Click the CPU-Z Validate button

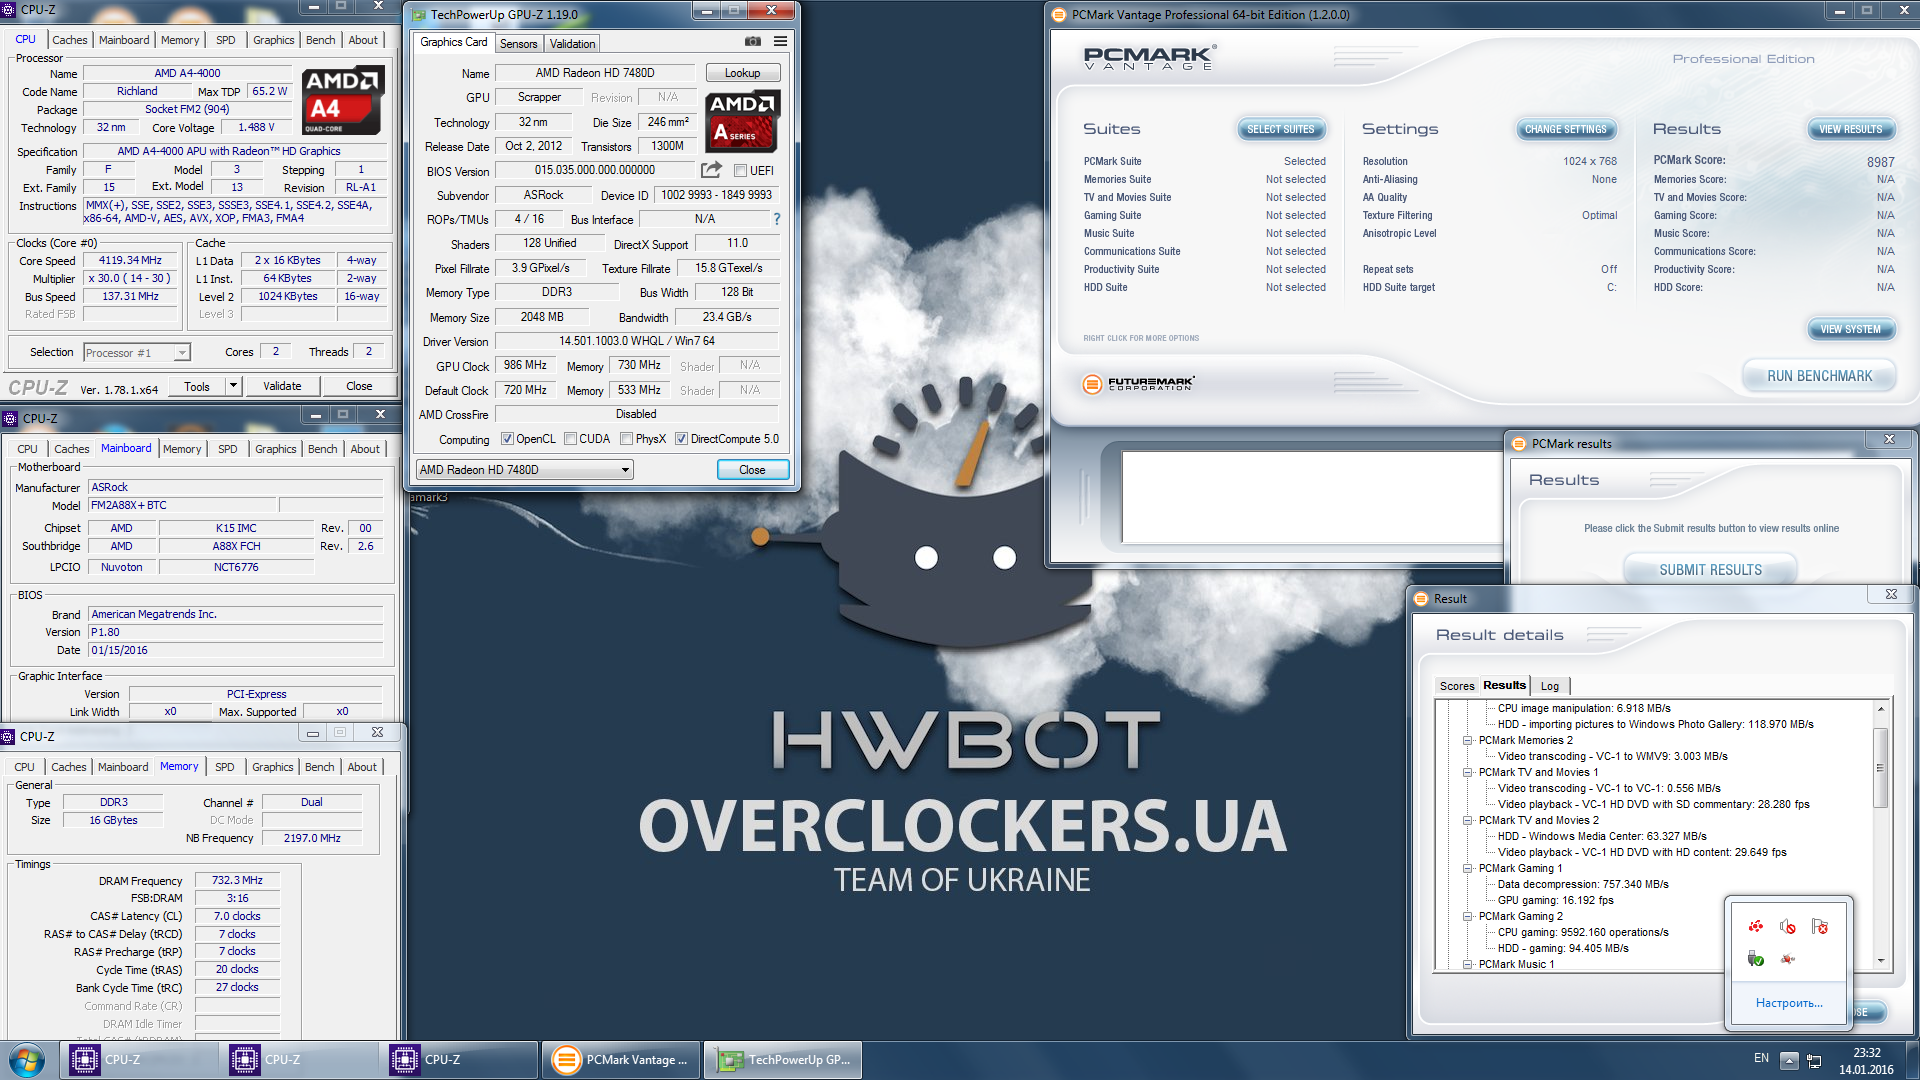tap(282, 386)
